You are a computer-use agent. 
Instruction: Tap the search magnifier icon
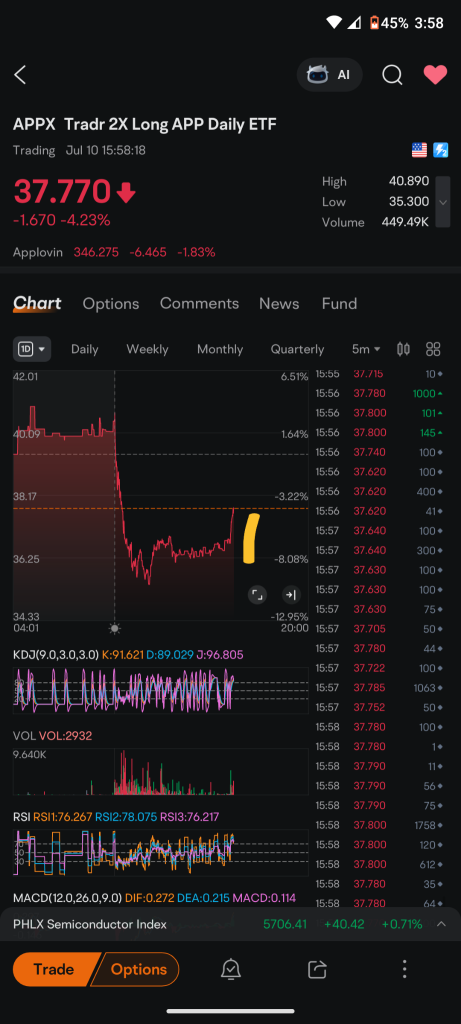[x=392, y=75]
